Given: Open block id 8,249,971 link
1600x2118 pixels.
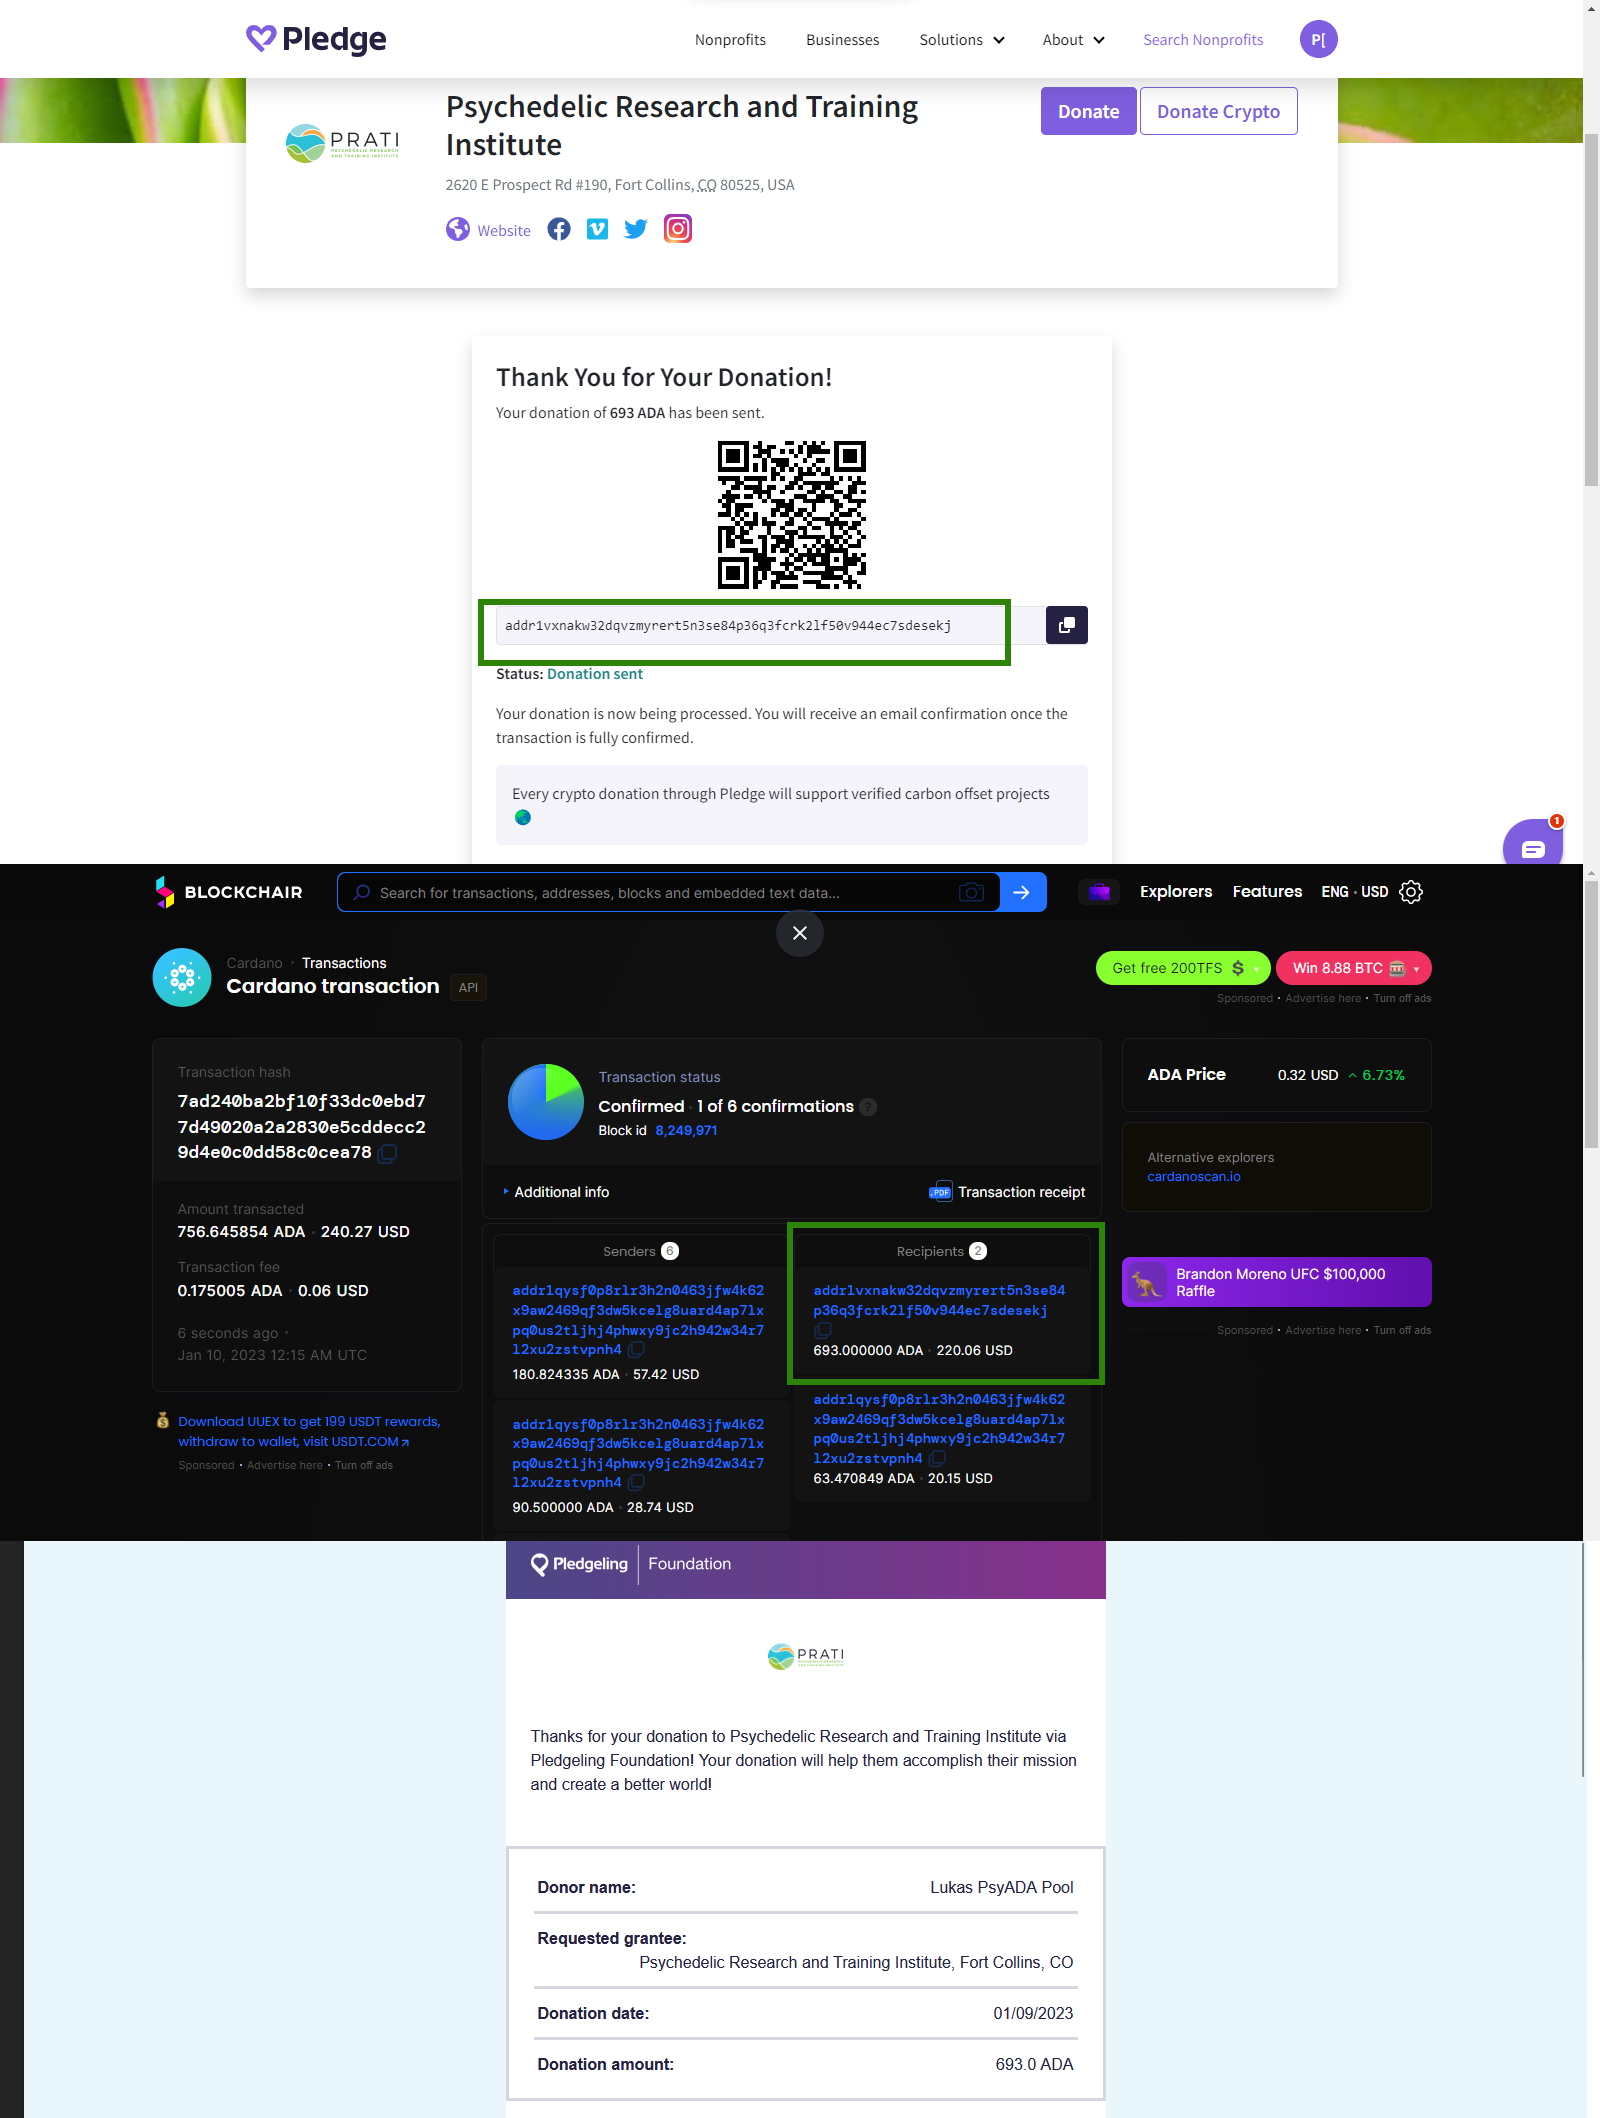Looking at the screenshot, I should pyautogui.click(x=686, y=1131).
